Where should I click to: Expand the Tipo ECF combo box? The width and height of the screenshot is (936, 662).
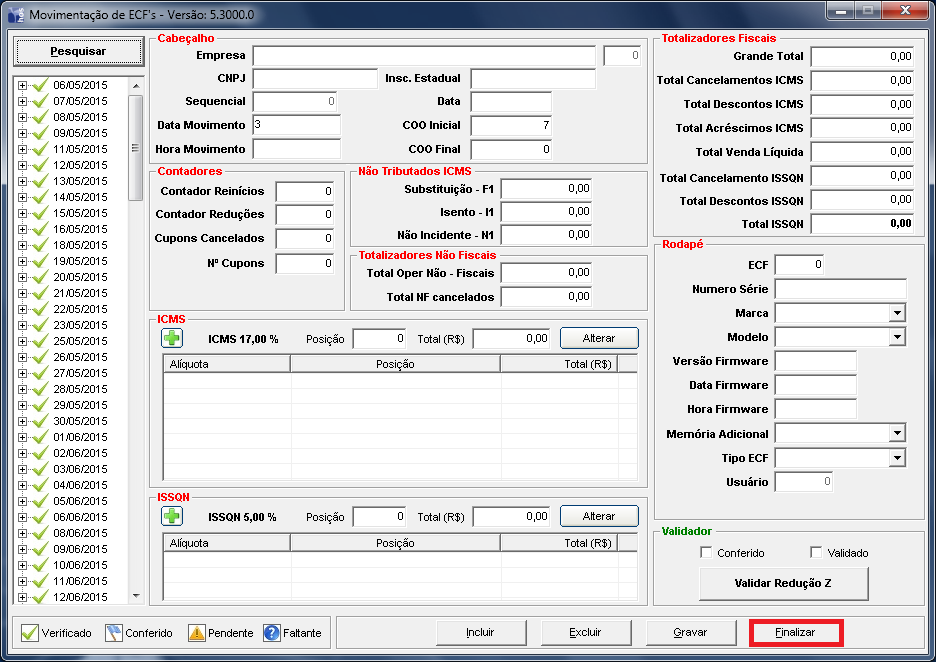tap(896, 457)
